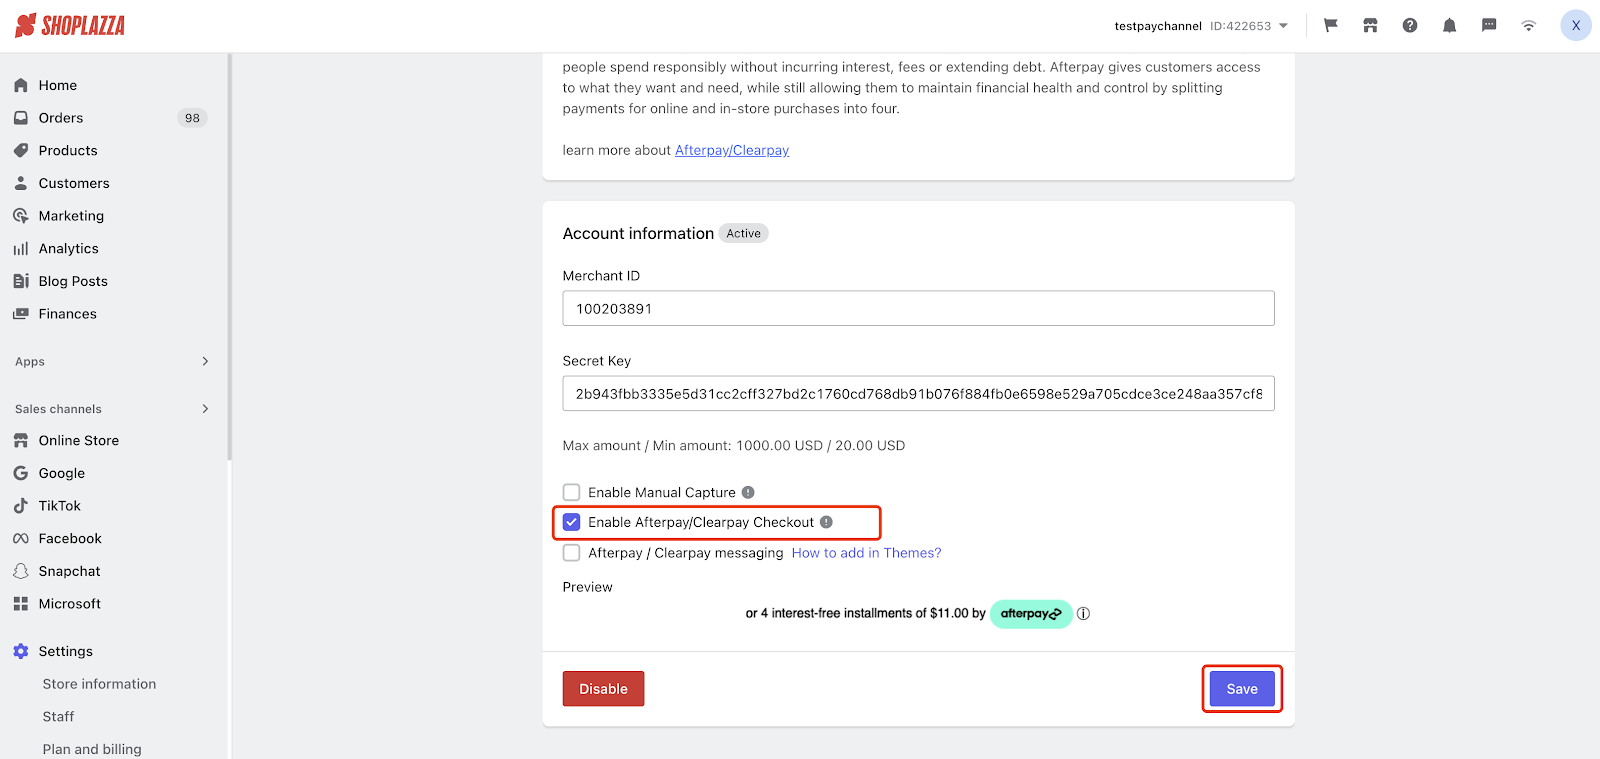Click the Secret Key field
The height and width of the screenshot is (759, 1600).
(x=918, y=393)
